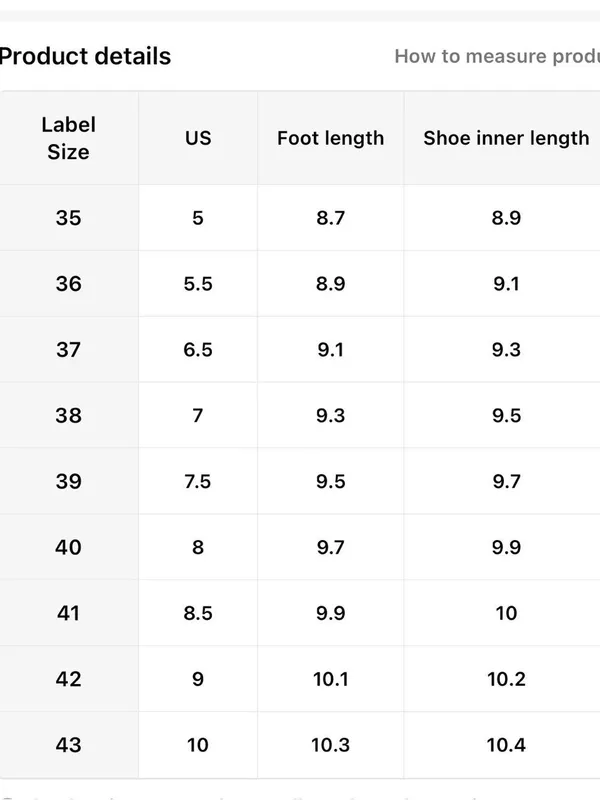Viewport: 600px width, 800px height.
Task: Click US size 8.5 cell
Action: tap(198, 613)
